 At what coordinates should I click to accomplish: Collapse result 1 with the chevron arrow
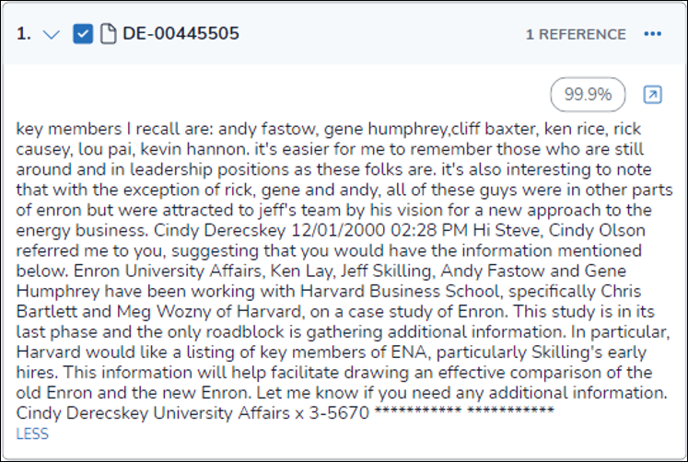tap(55, 34)
